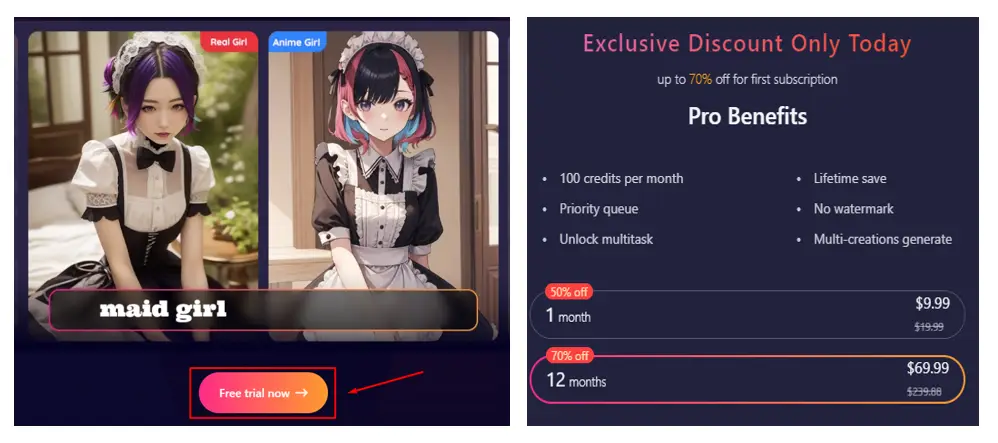Click the arrow icon in Free trial button

(302, 393)
